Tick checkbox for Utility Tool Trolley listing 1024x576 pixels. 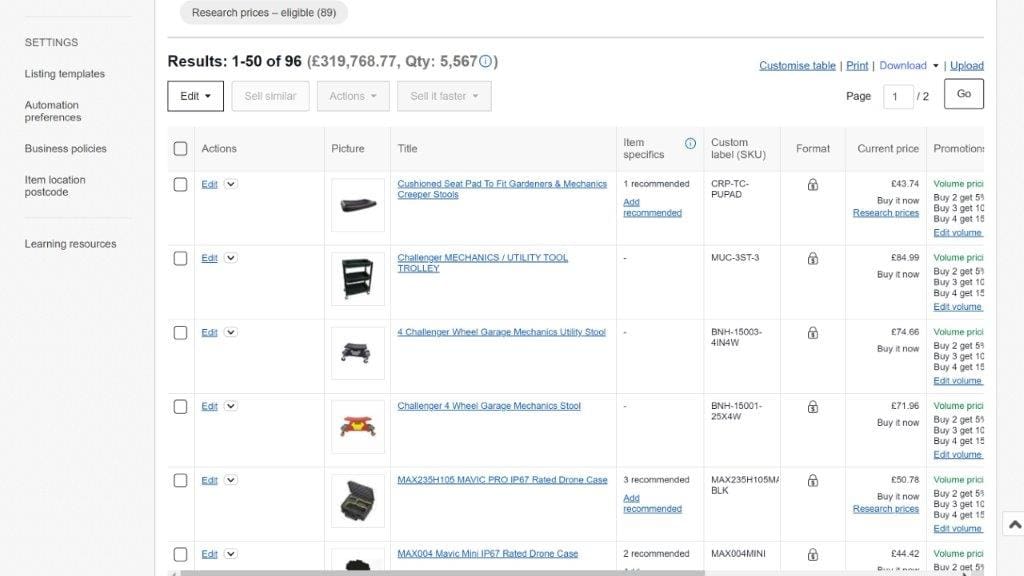tap(180, 259)
